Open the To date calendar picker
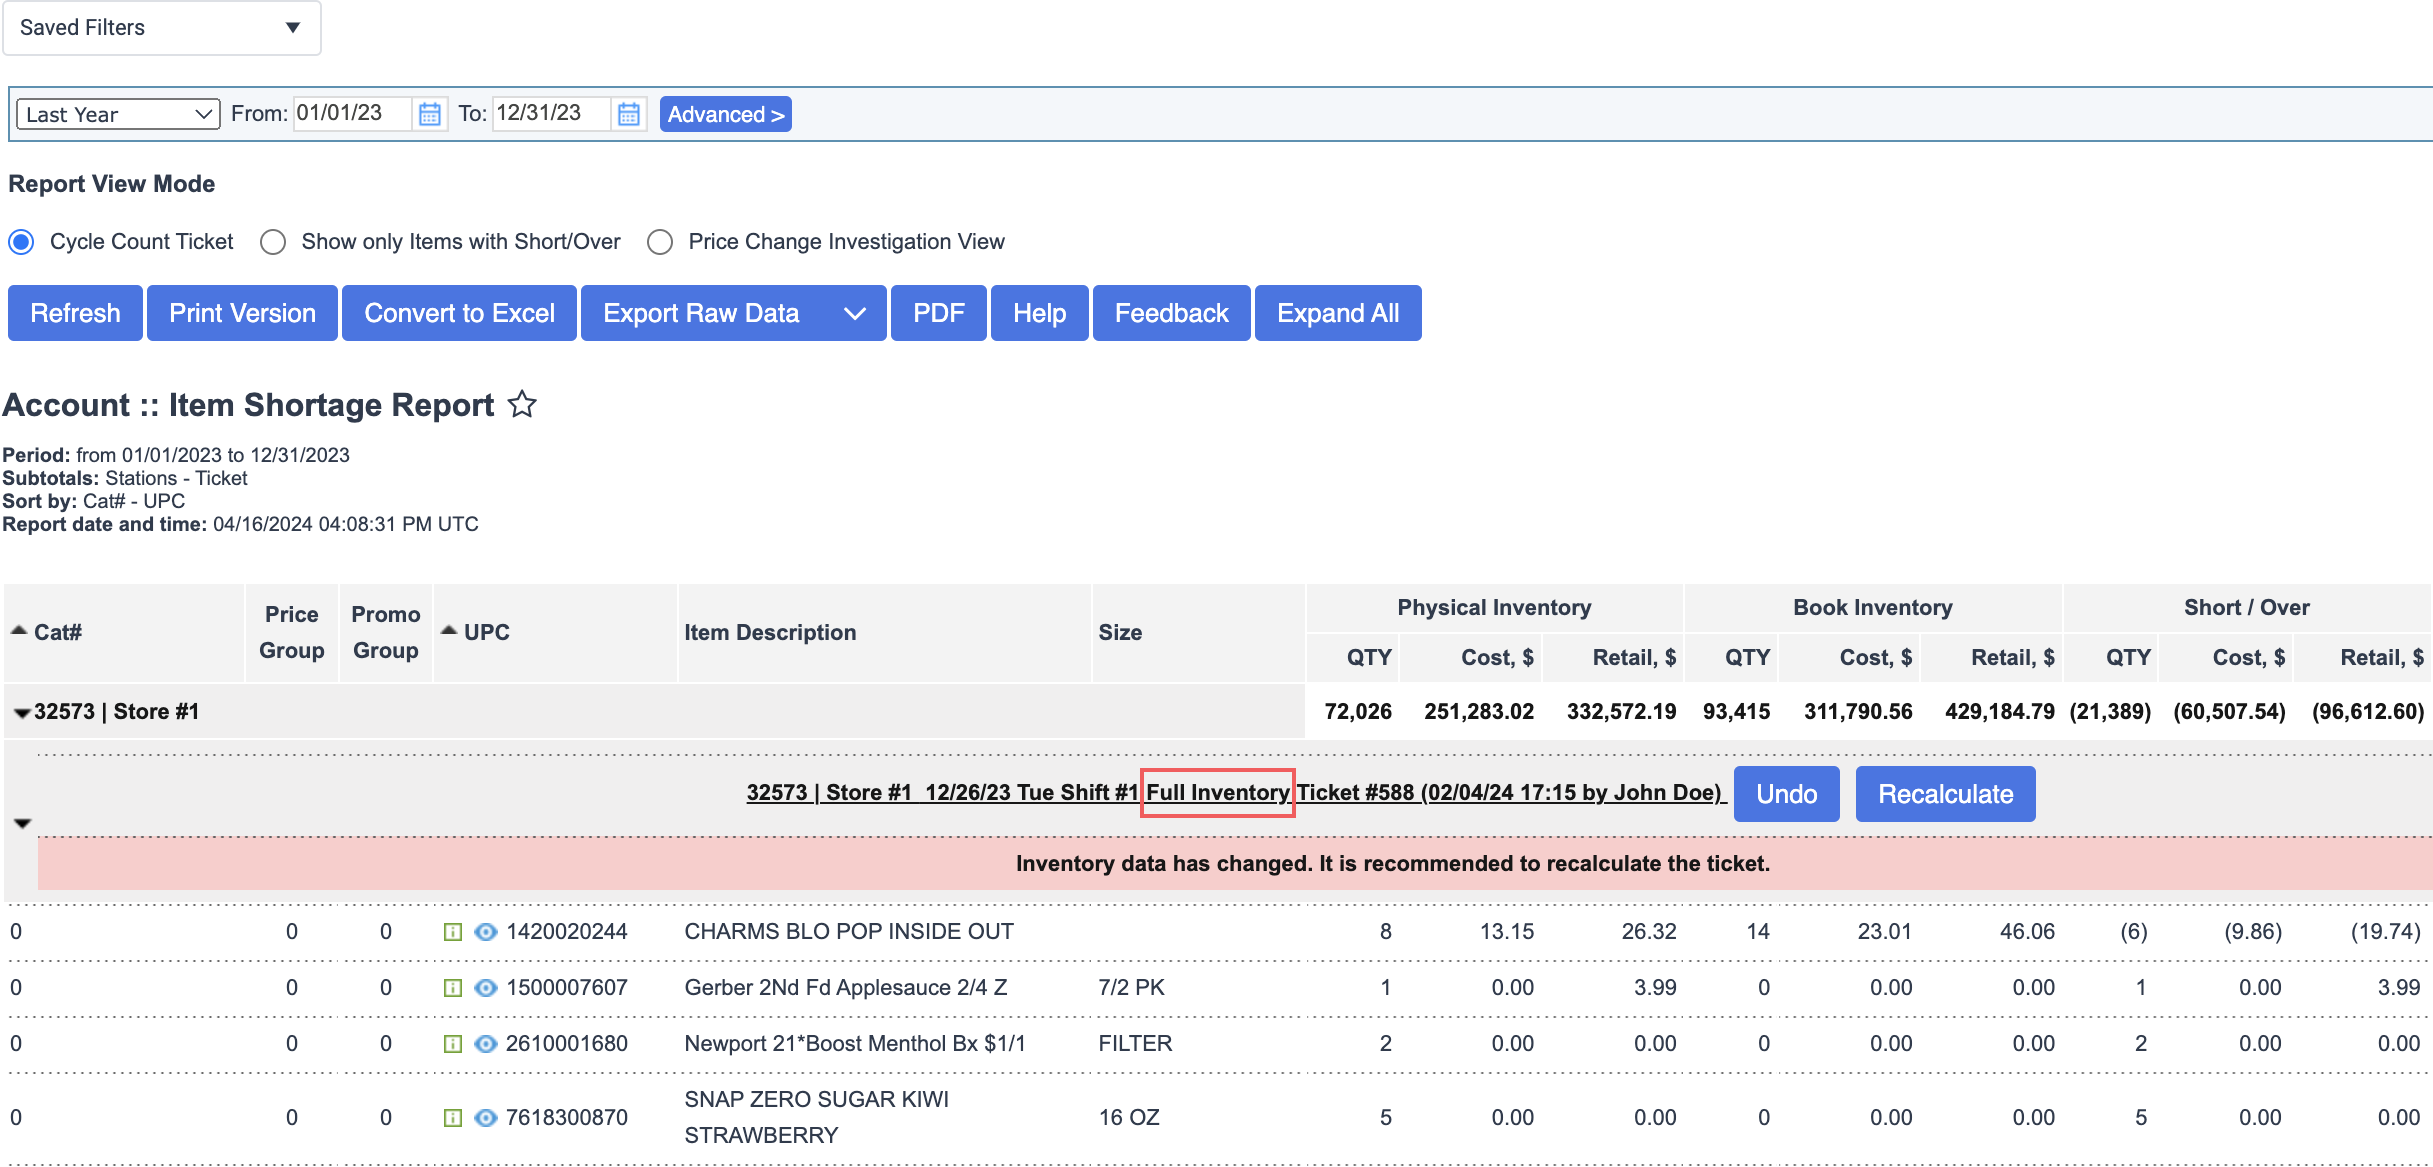The height and width of the screenshot is (1167, 2433). pos(628,114)
